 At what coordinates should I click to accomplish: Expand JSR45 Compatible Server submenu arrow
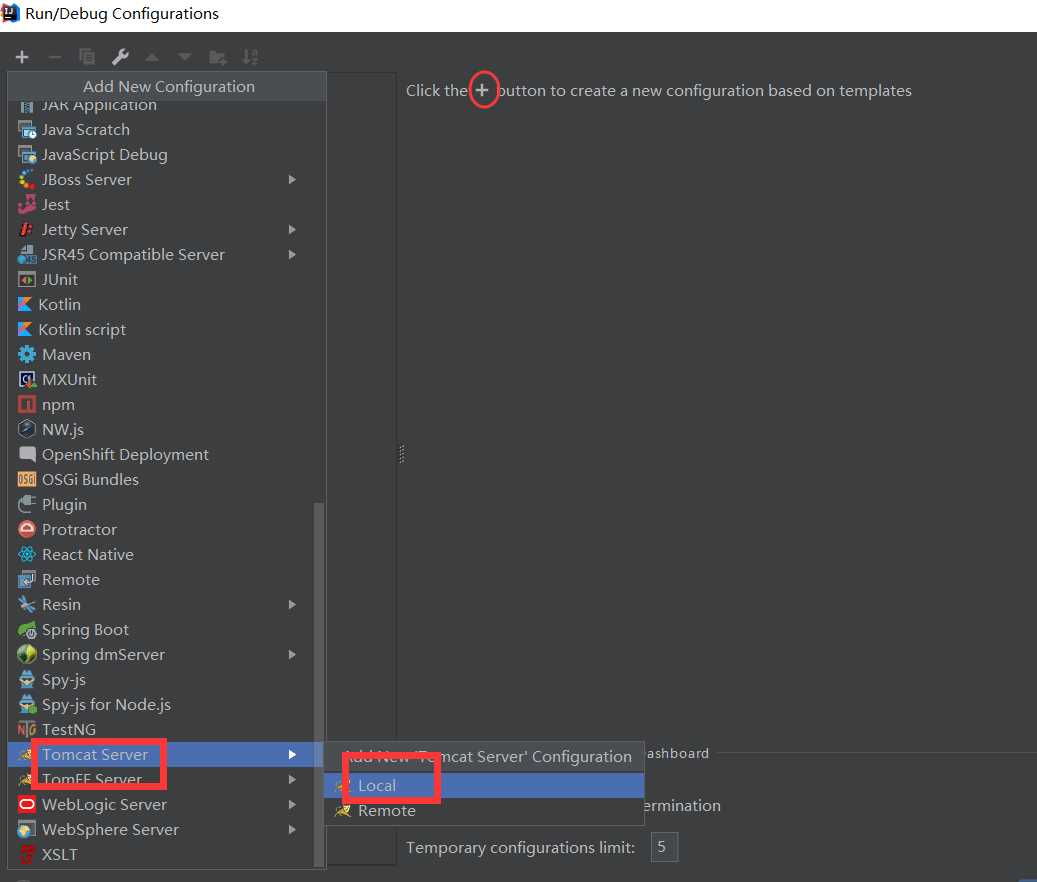[292, 255]
